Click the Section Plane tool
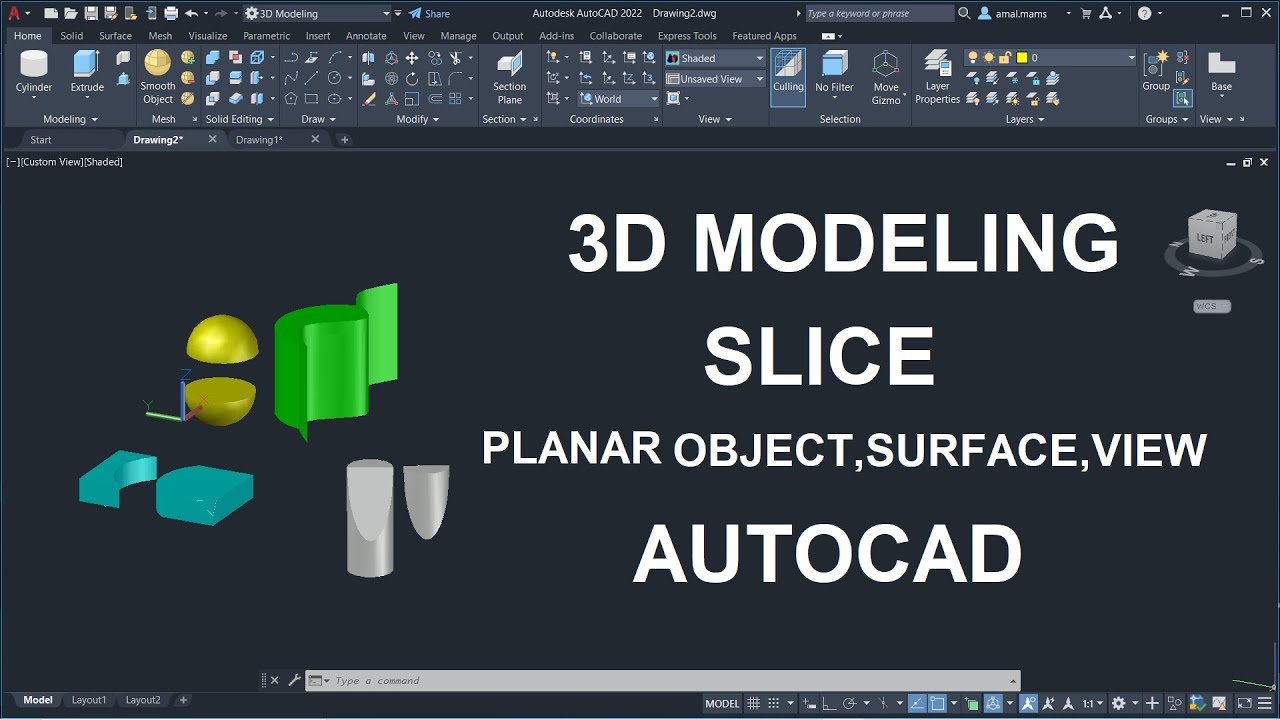This screenshot has height=720, width=1280. (509, 77)
